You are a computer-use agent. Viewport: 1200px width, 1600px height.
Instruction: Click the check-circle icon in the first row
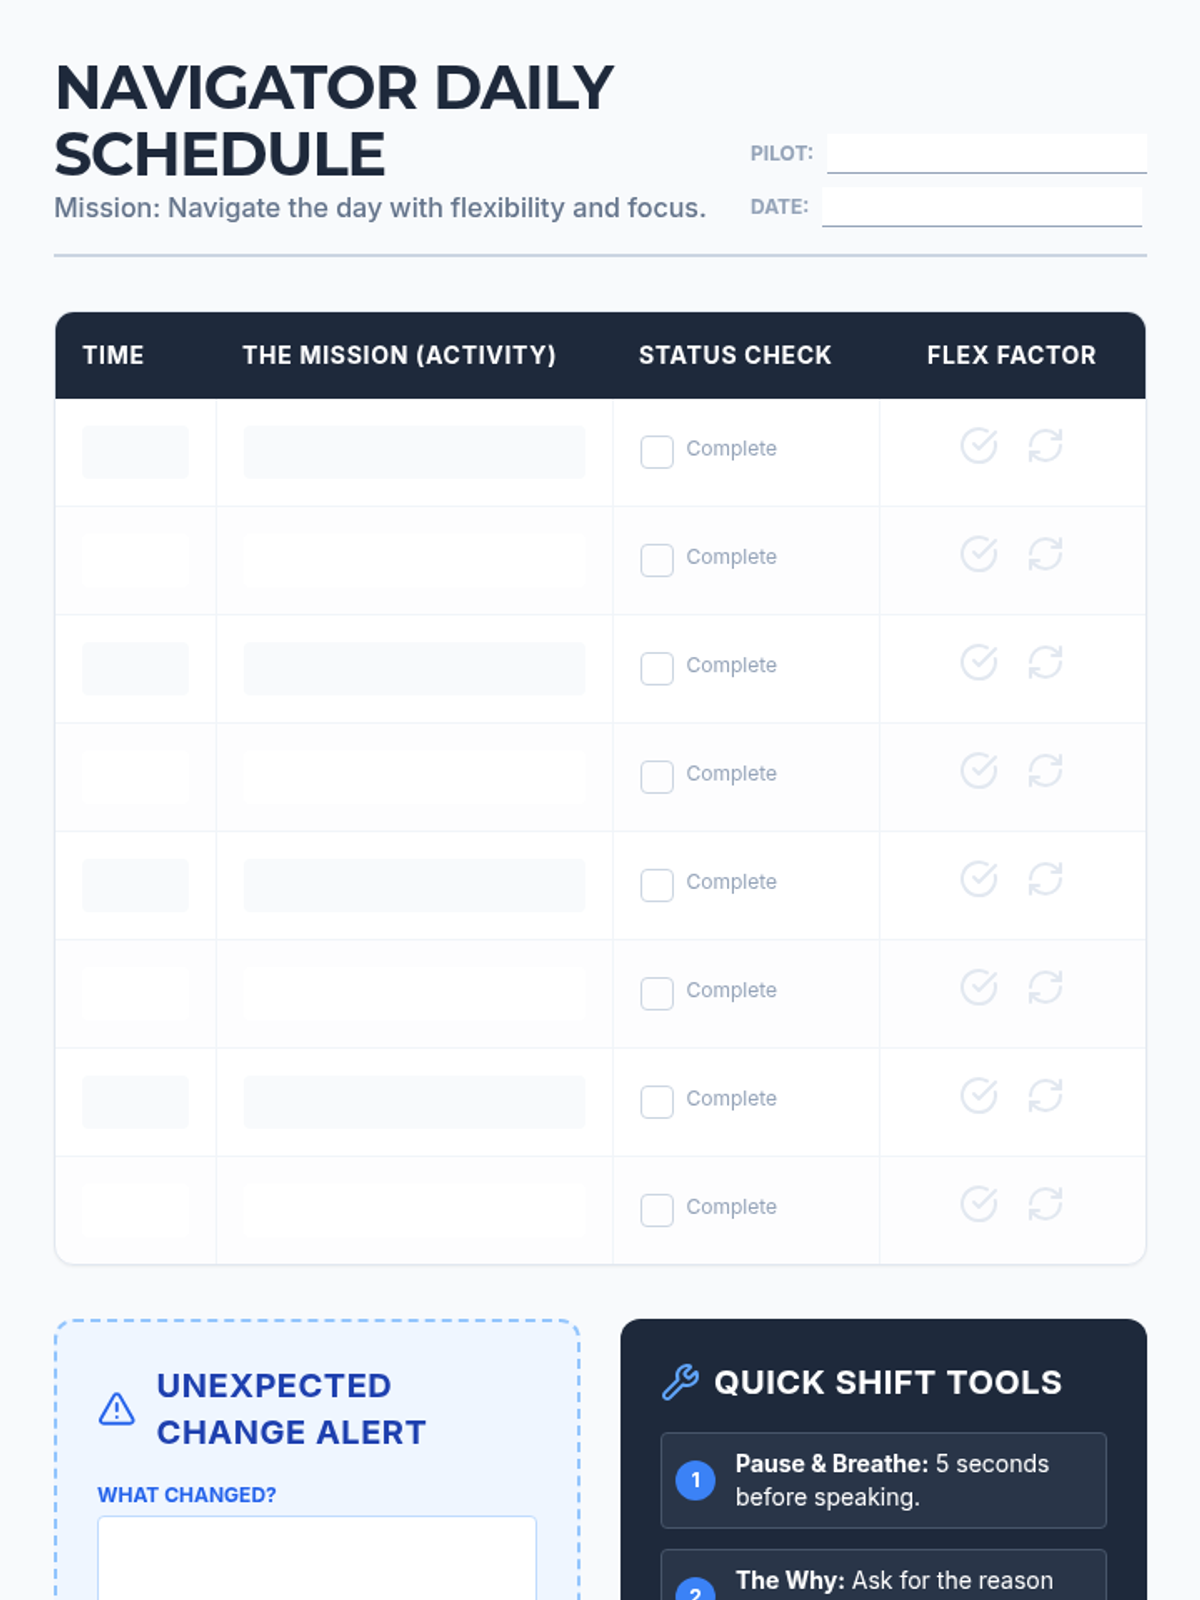pyautogui.click(x=978, y=446)
